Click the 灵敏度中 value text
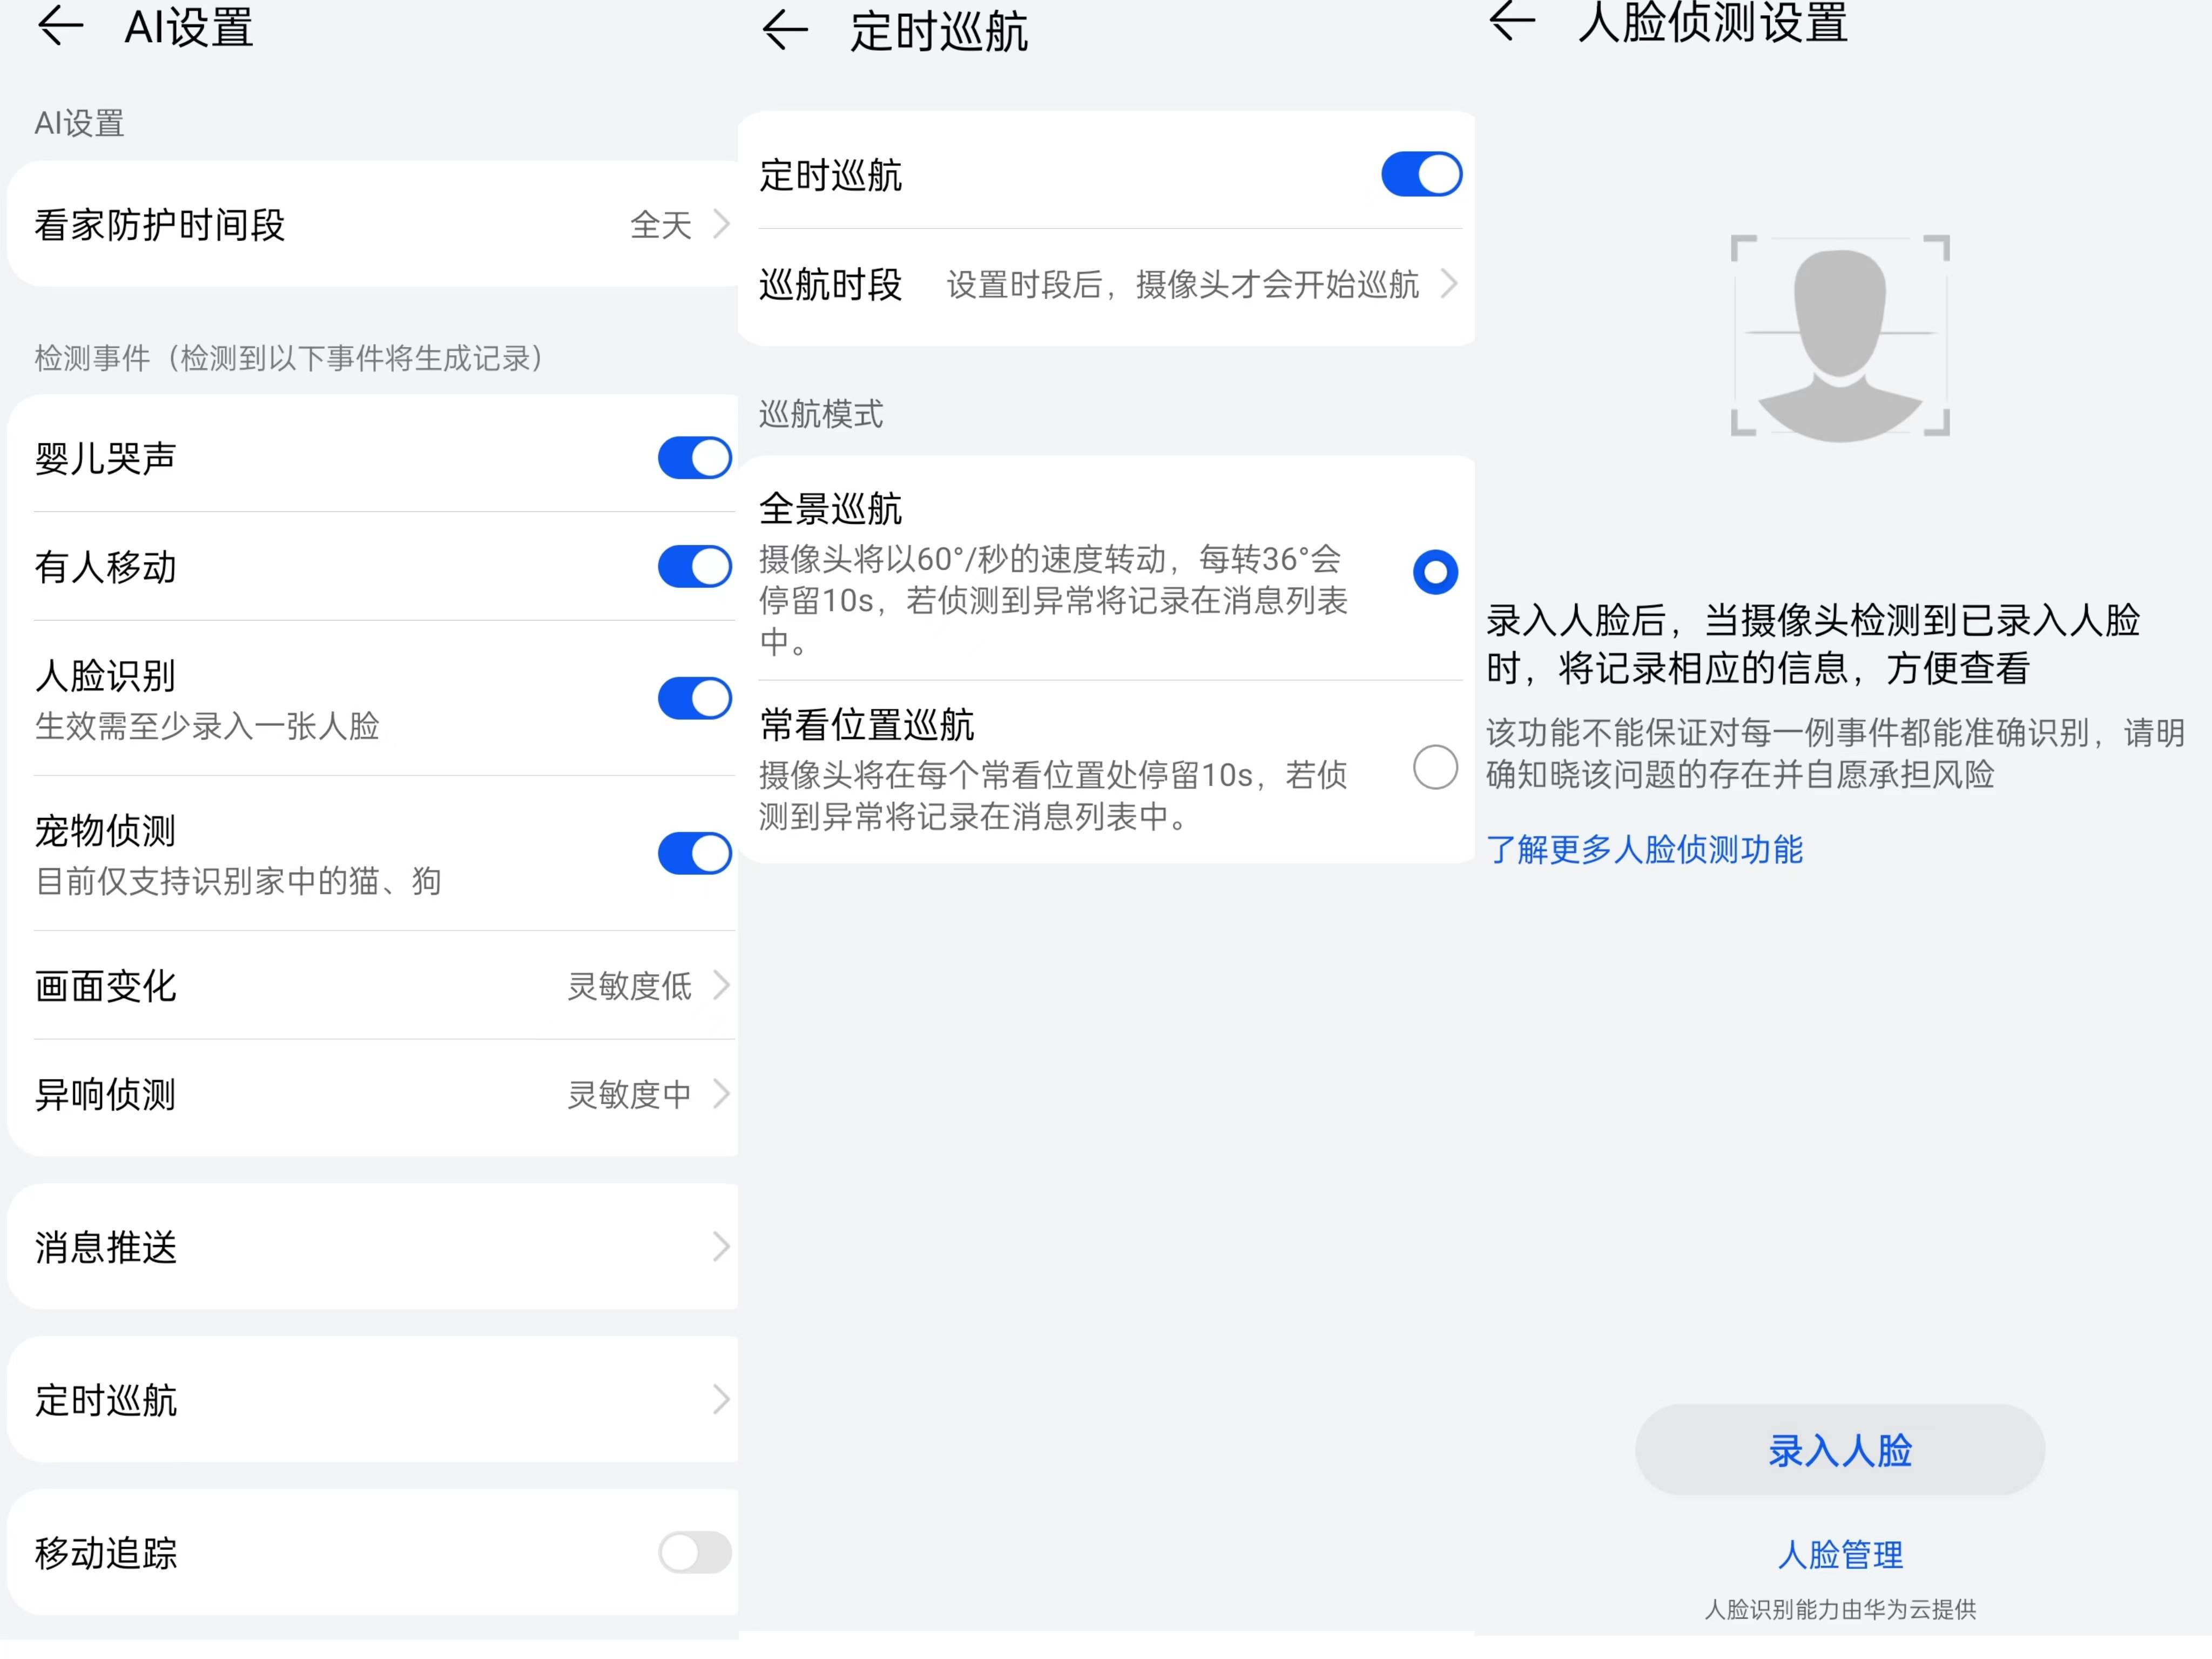Image resolution: width=2212 pixels, height=1659 pixels. [629, 1094]
